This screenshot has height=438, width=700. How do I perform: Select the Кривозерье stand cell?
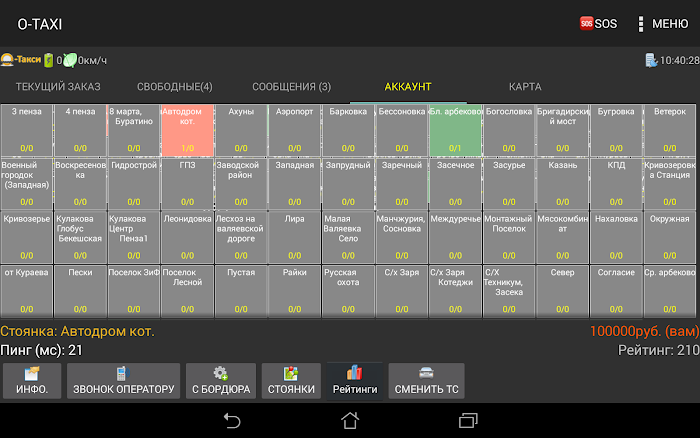tap(27, 237)
